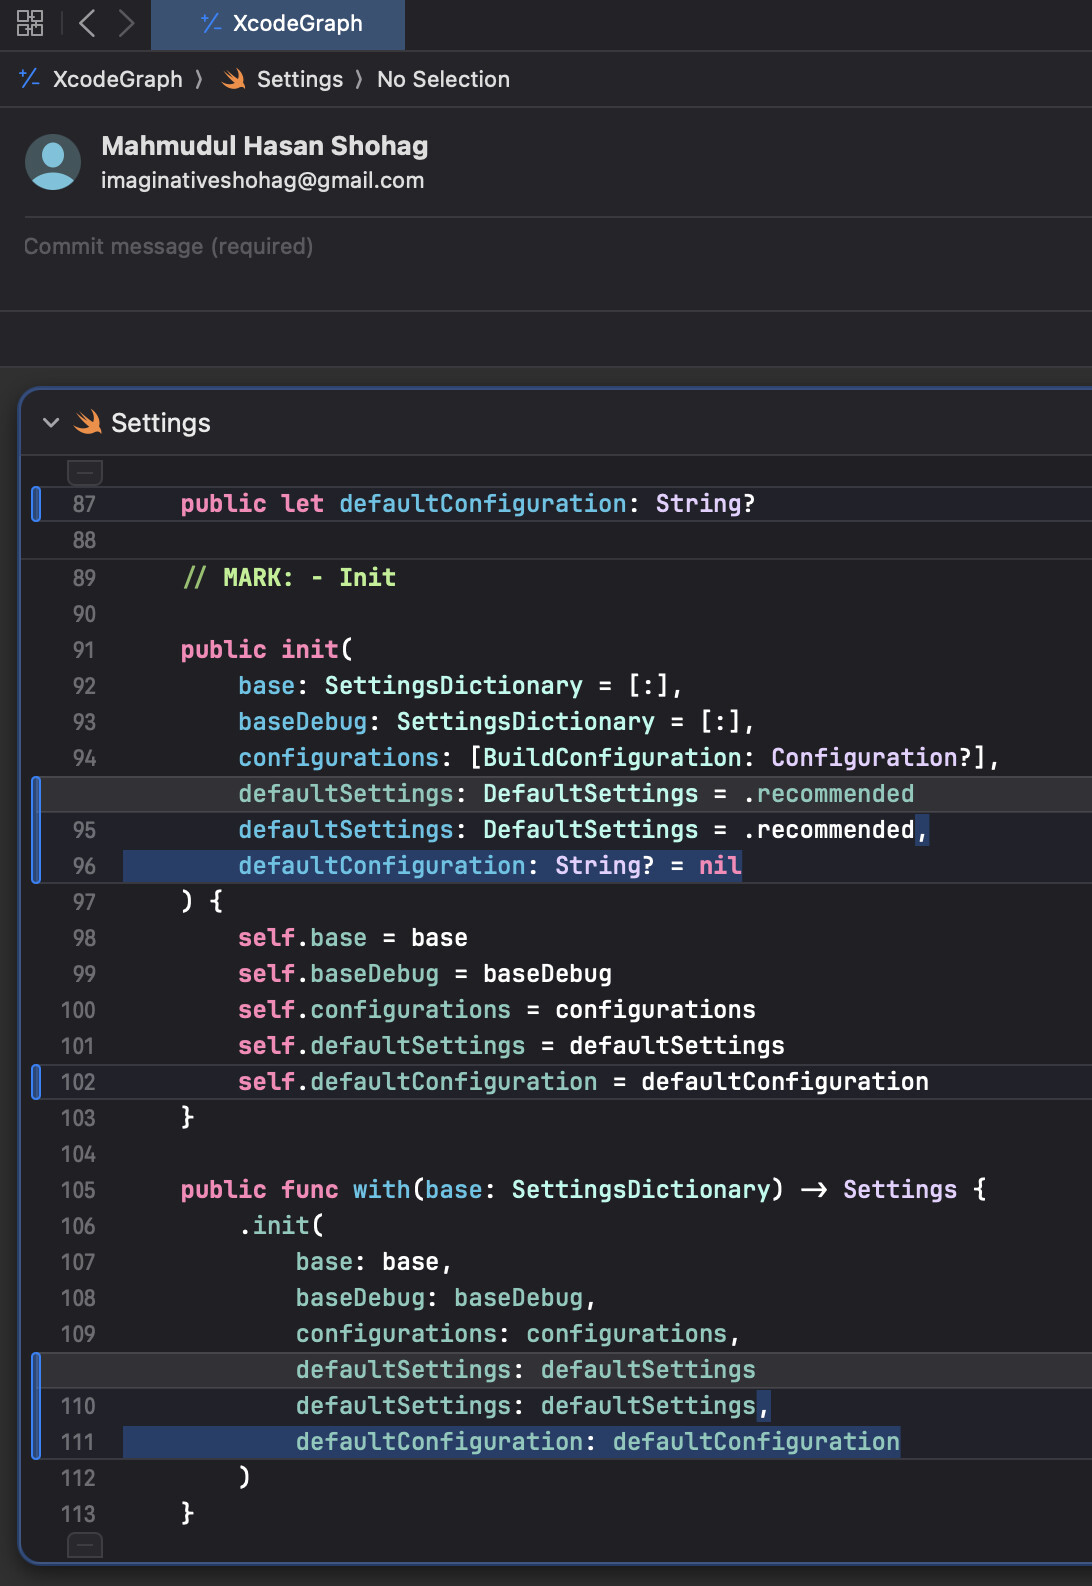This screenshot has height=1586, width=1092.
Task: Click 'self.base = base' line
Action: 353,938
